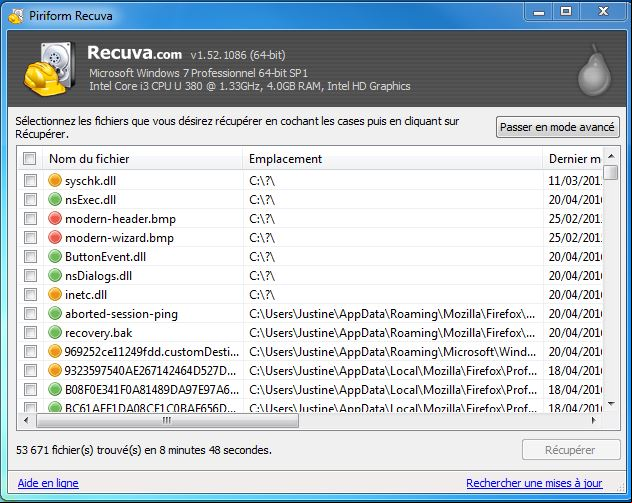Image resolution: width=632 pixels, height=503 pixels.
Task: Select the syschk.dll file name
Action: point(90,181)
